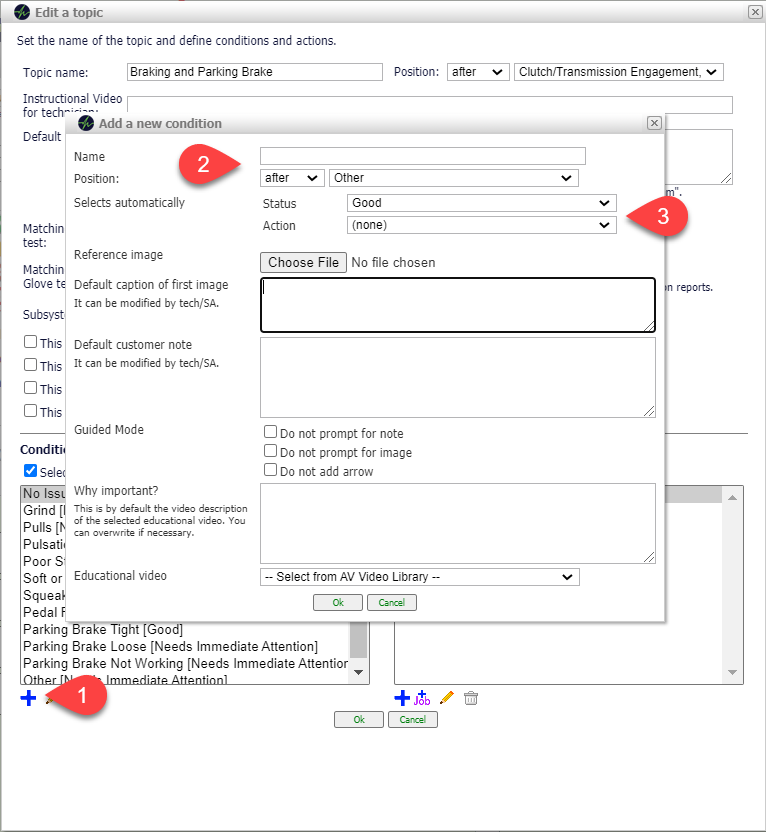Screen dimensions: 766x832
Task: Click the blue plus icon beside the Job icon
Action: click(x=402, y=698)
